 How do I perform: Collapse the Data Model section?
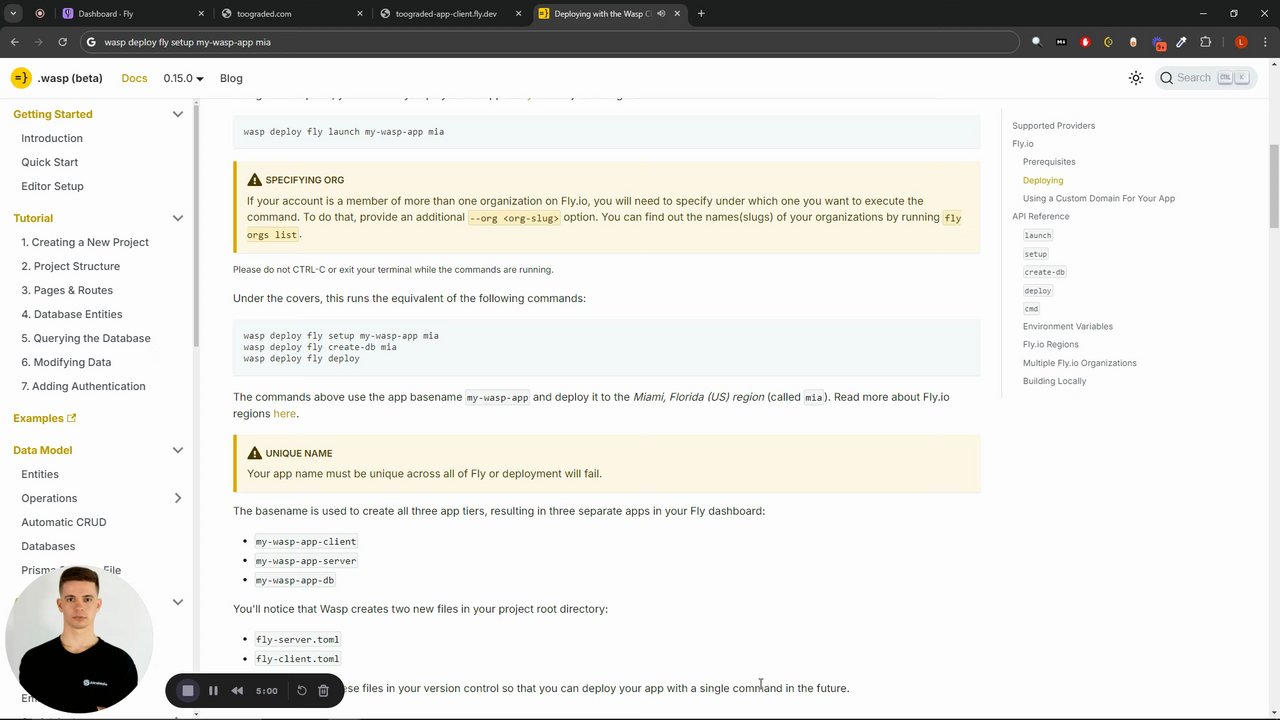(178, 450)
